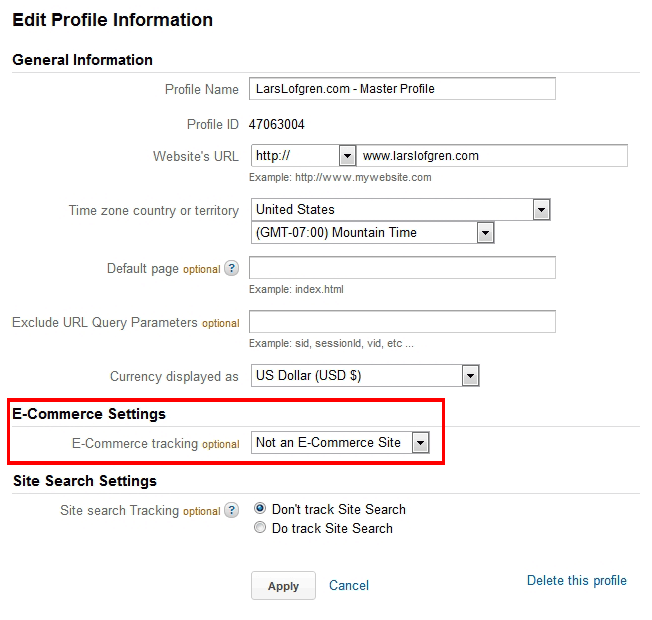The image size is (652, 620).
Task: Click the Cancel link
Action: [x=349, y=585]
